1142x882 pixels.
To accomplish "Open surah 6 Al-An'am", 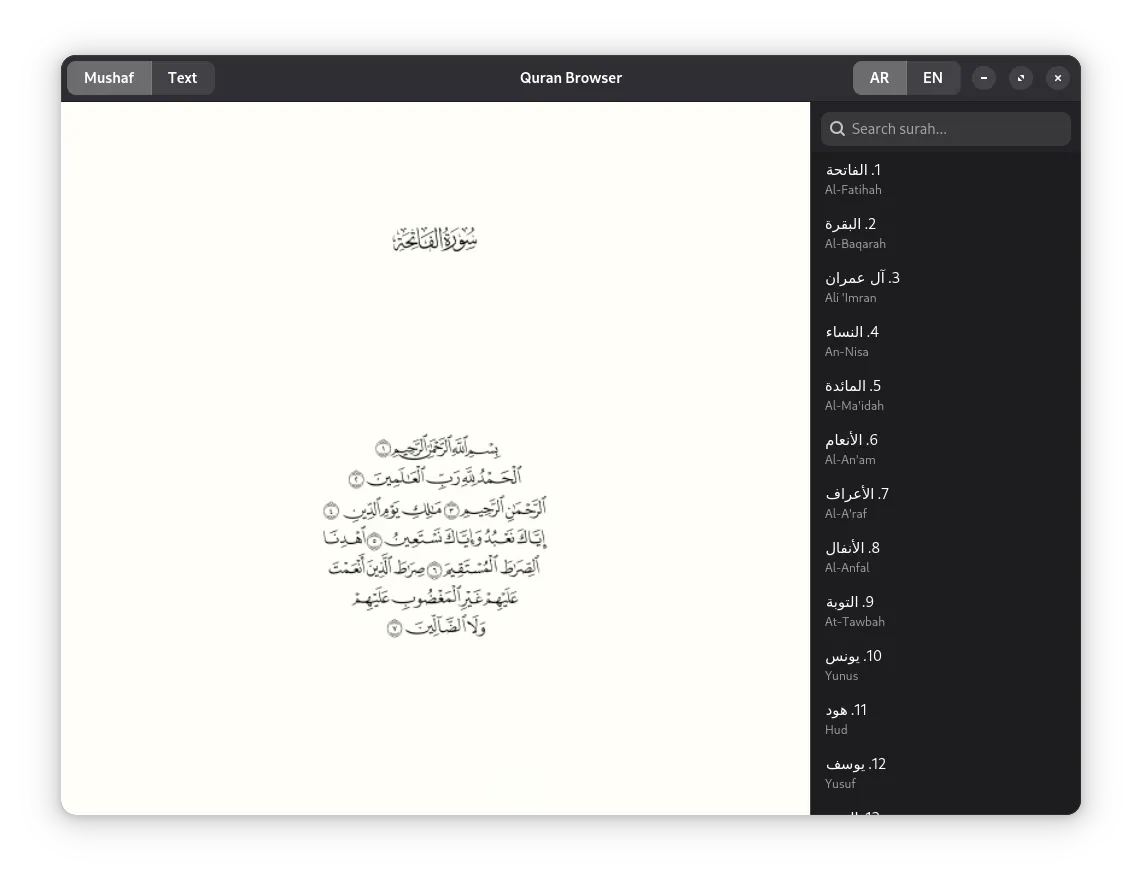I will pos(945,449).
